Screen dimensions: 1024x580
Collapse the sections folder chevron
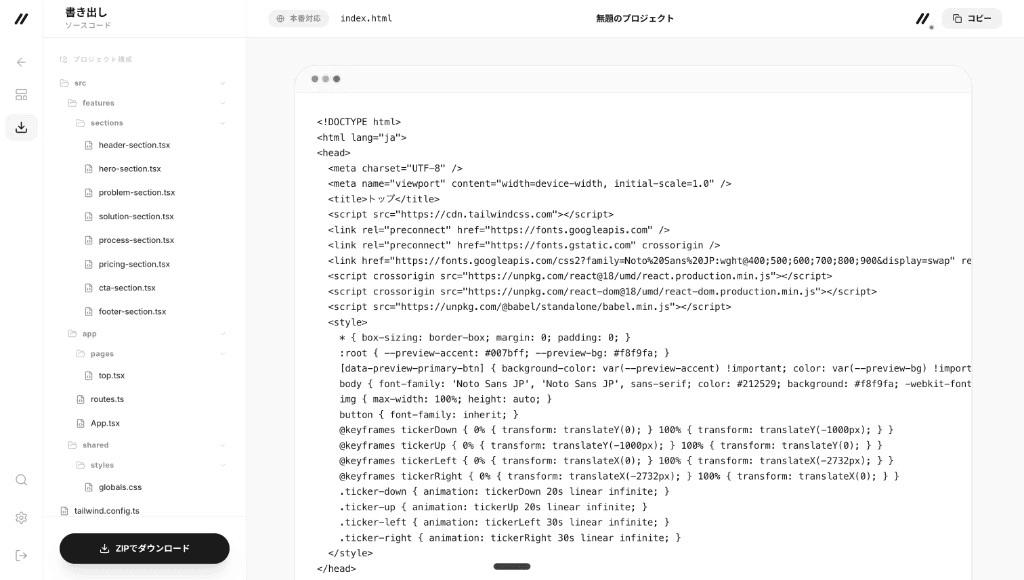[x=223, y=123]
